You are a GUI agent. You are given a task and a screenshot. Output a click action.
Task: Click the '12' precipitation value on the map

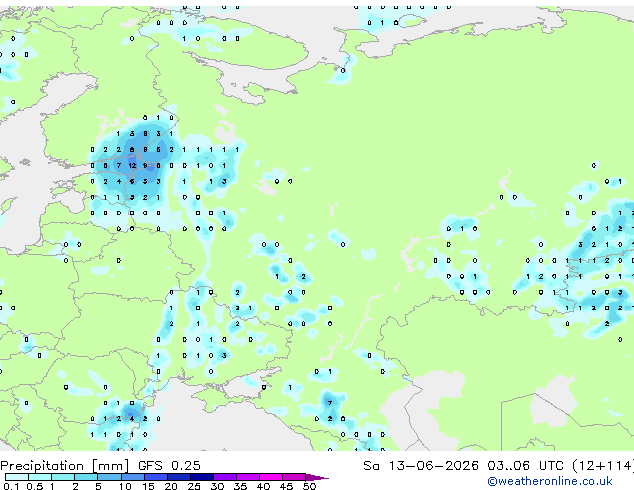132,165
